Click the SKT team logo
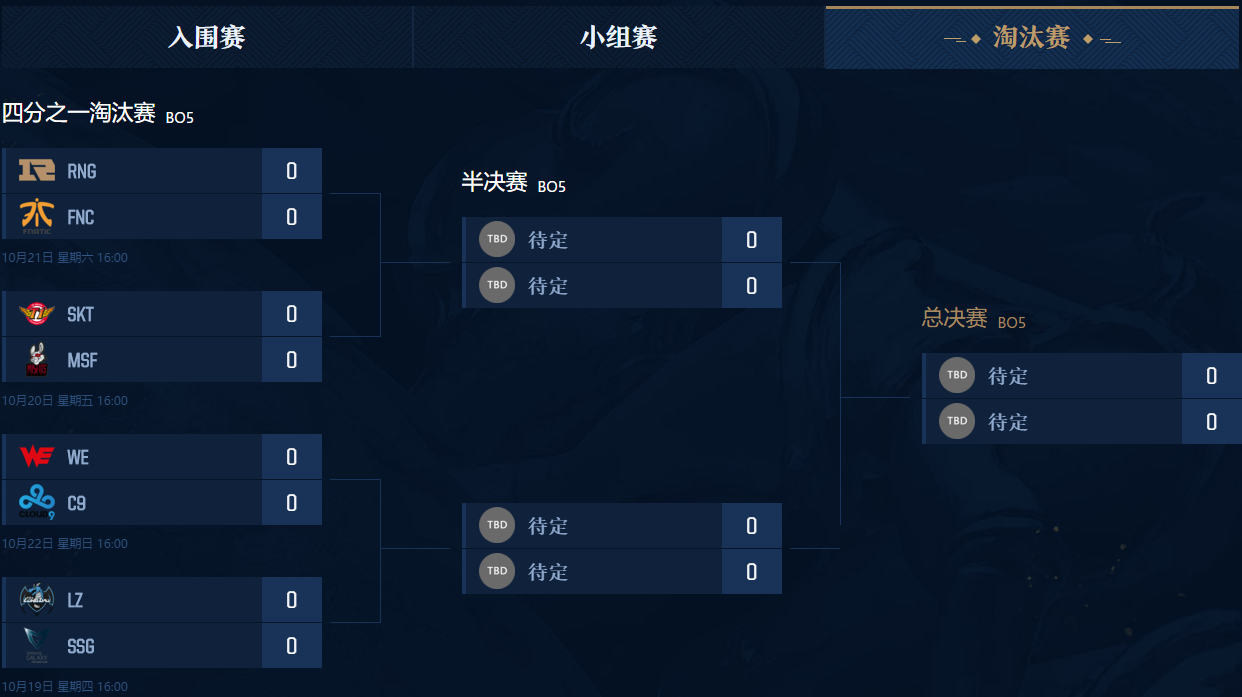 37,314
